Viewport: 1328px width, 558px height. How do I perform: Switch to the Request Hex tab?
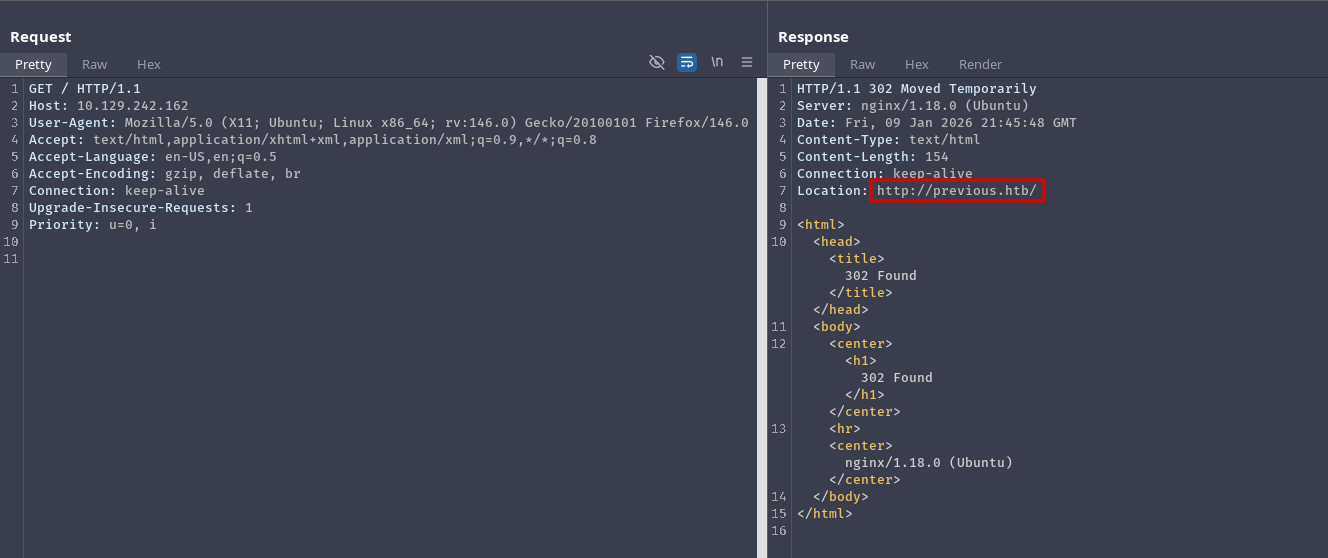(149, 64)
